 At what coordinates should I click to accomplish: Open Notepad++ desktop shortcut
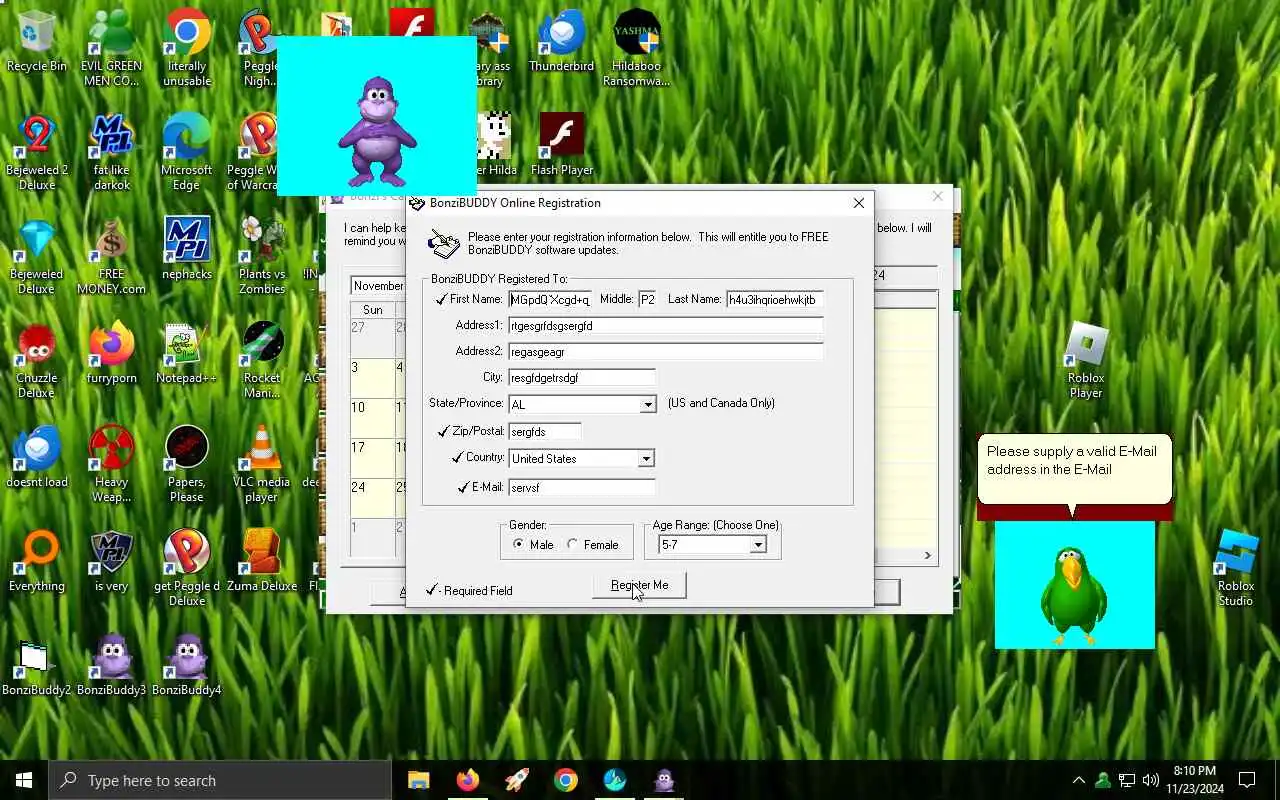pos(187,353)
